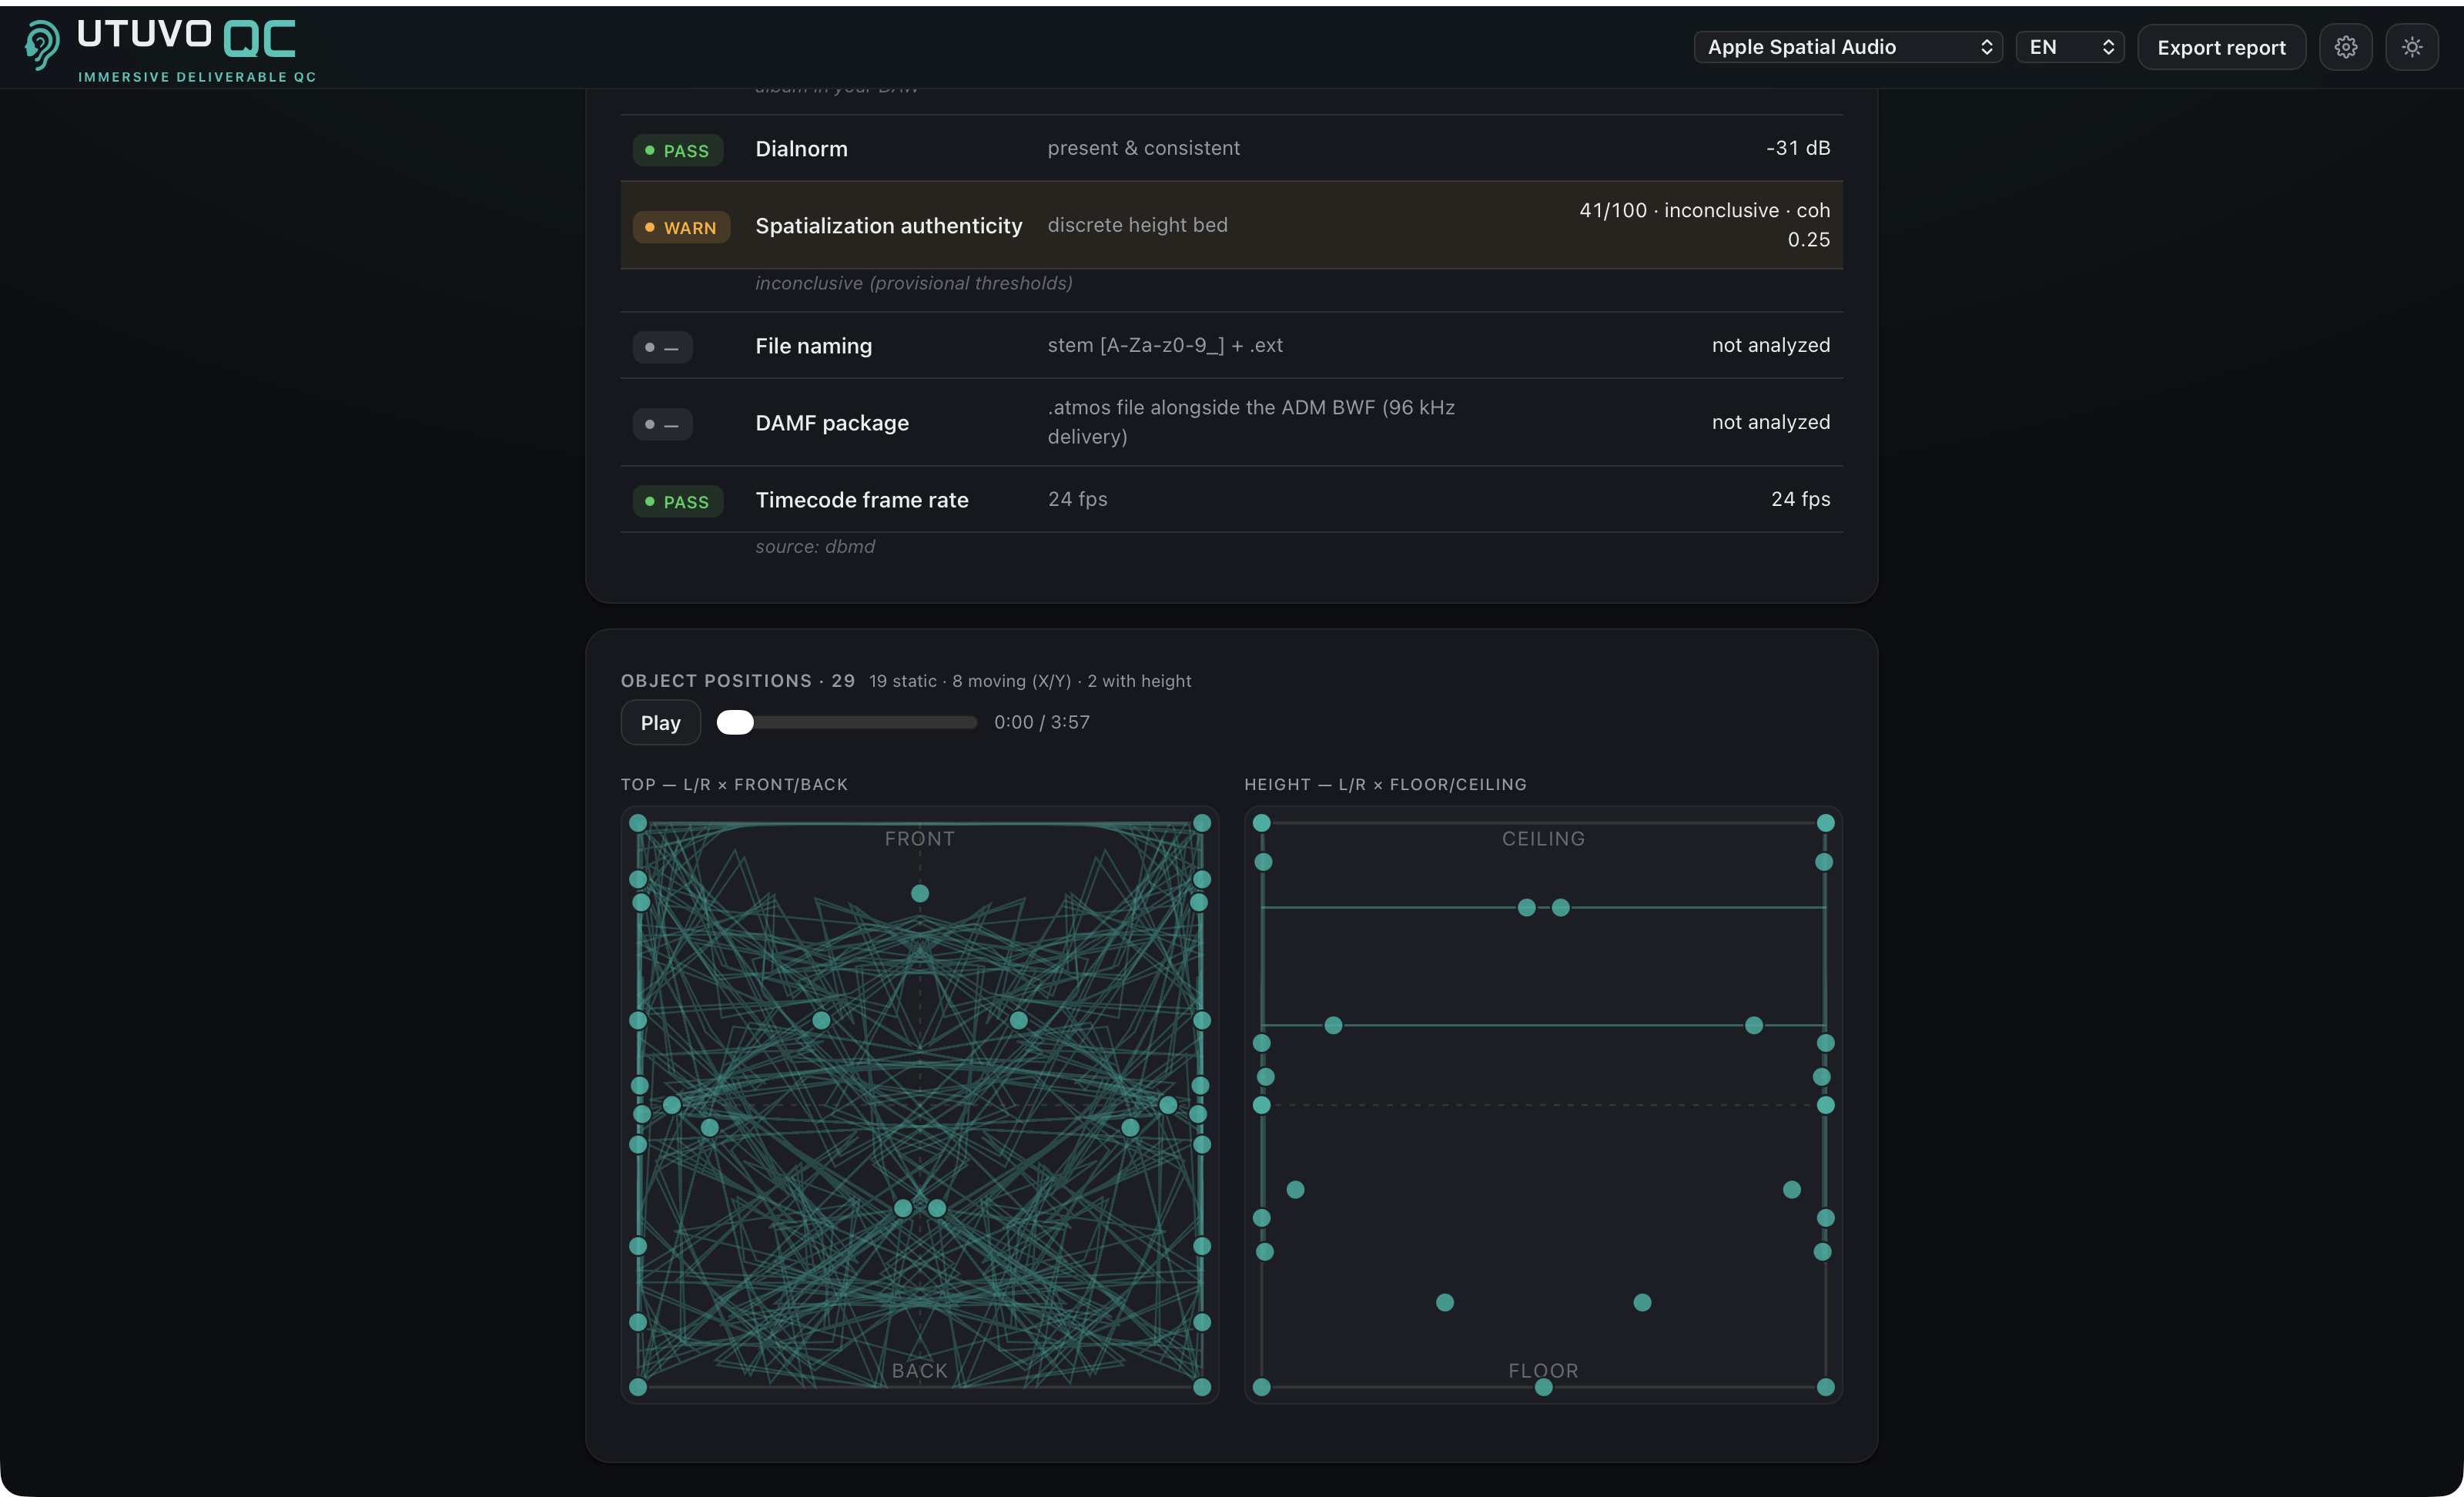
Task: Click the object dot under the FLOOR label
Action: [x=1543, y=1388]
